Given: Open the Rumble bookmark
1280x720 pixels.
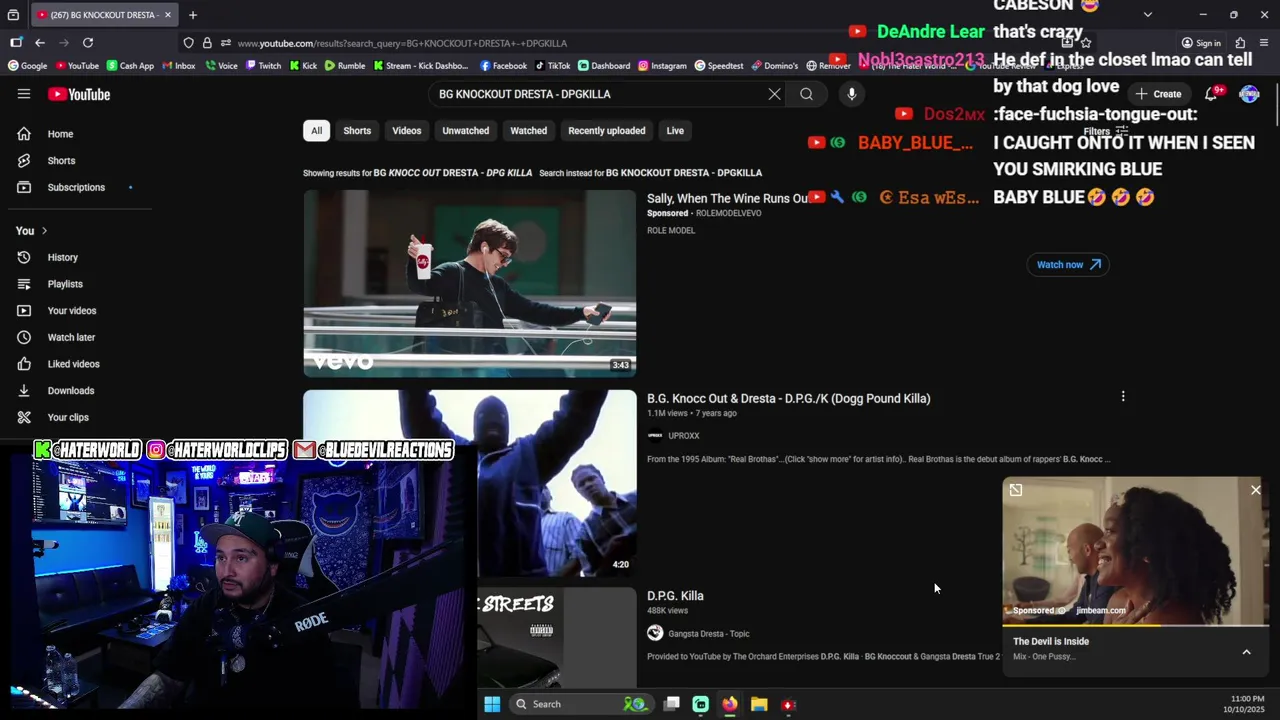Looking at the screenshot, I should pos(345,66).
